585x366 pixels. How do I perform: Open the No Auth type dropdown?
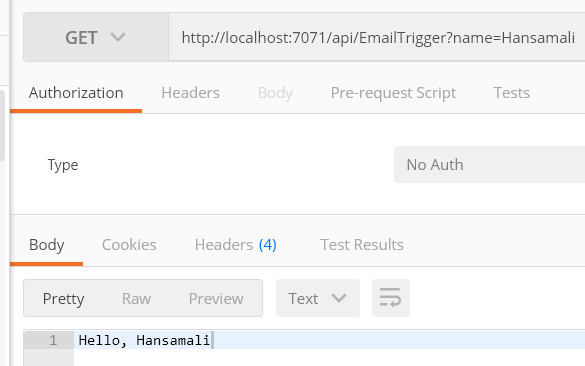point(489,165)
